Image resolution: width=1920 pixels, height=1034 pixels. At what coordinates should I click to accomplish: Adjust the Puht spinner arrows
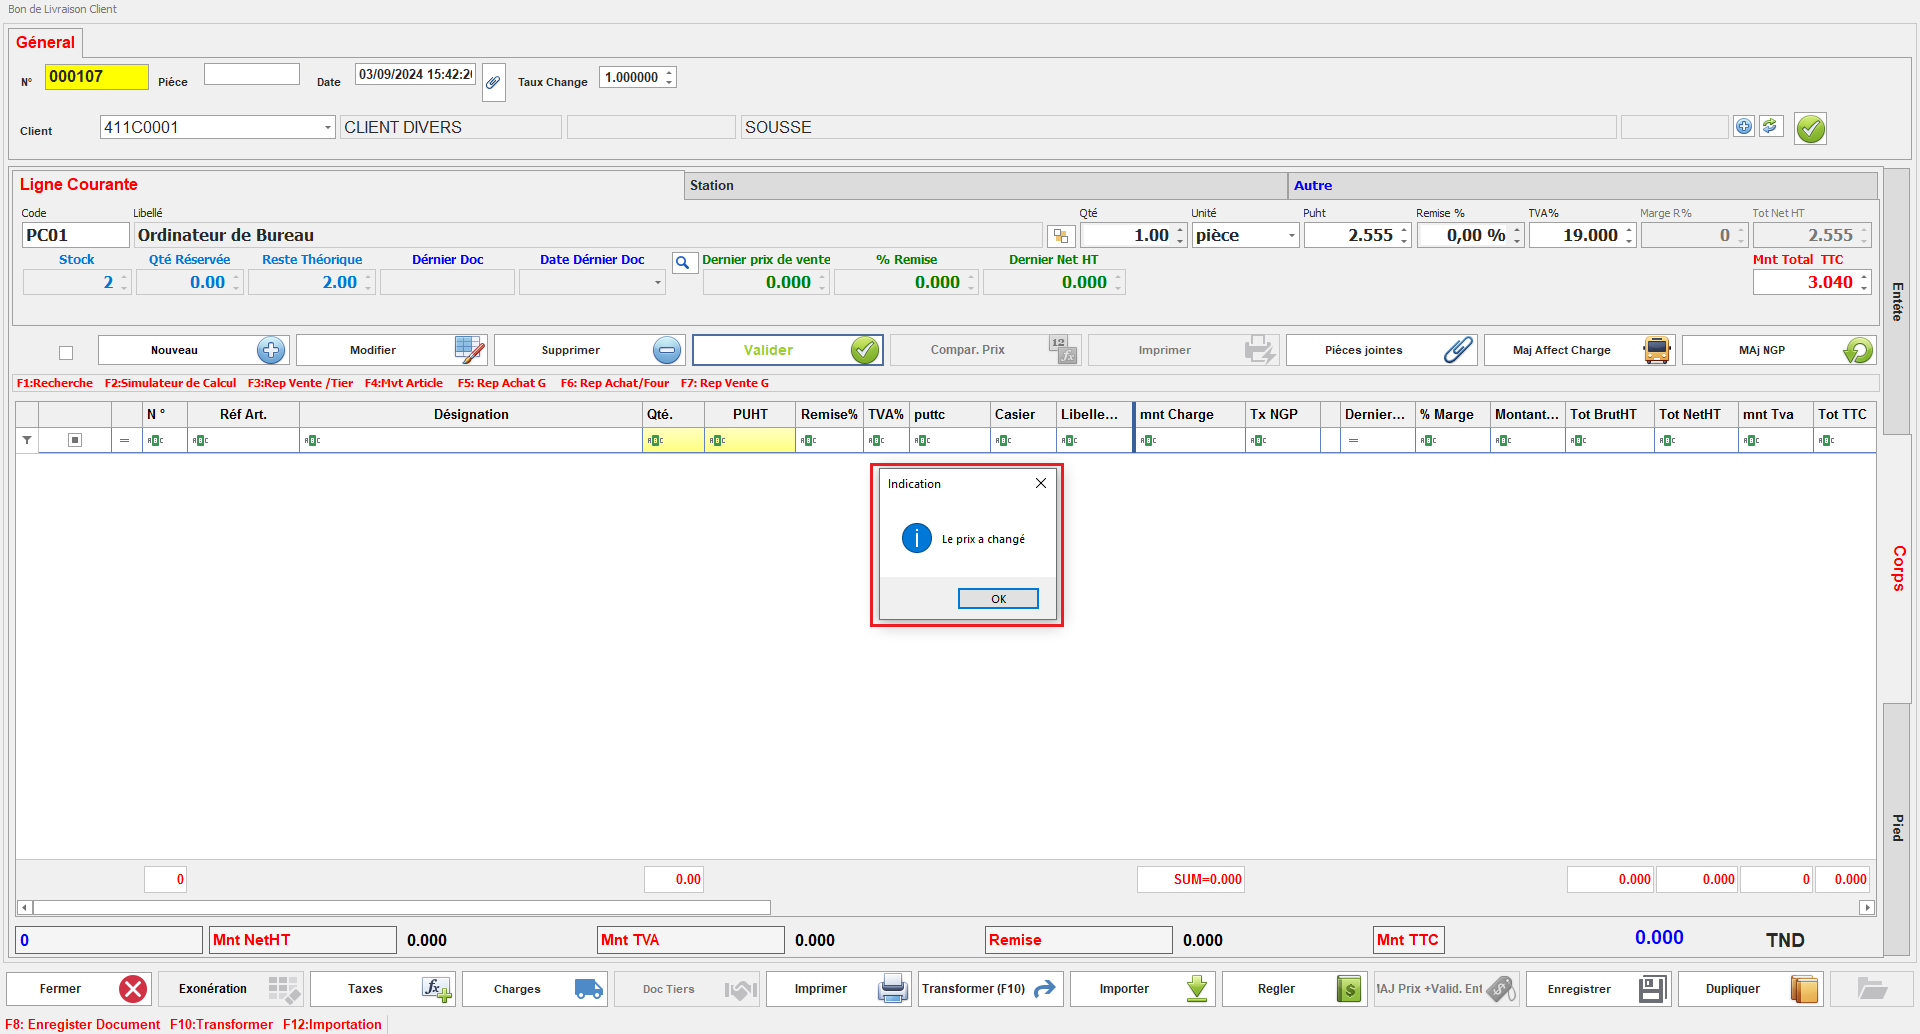[x=1404, y=236]
